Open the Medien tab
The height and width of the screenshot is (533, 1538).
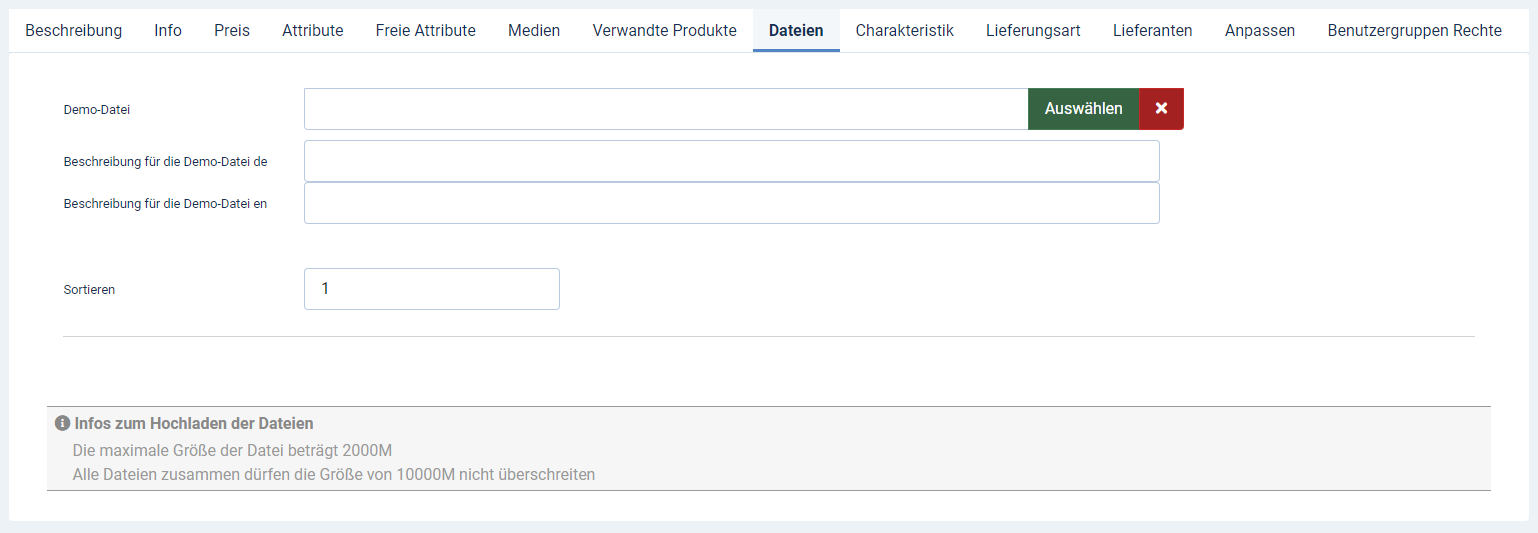pyautogui.click(x=534, y=31)
